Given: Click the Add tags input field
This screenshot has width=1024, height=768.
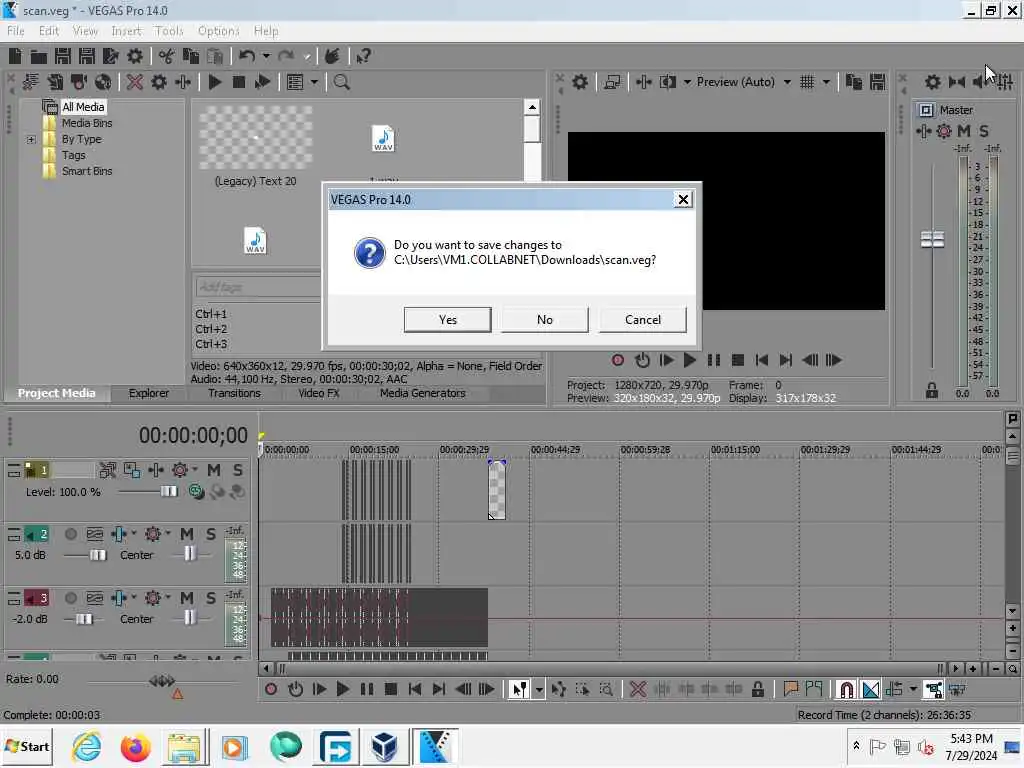Looking at the screenshot, I should click(x=258, y=287).
